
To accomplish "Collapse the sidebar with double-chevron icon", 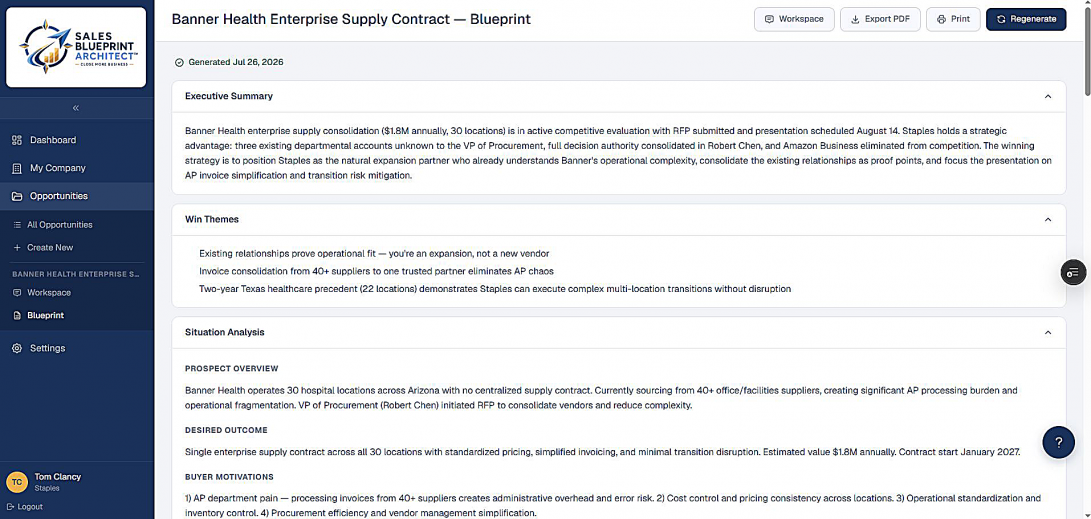I will 76,108.
